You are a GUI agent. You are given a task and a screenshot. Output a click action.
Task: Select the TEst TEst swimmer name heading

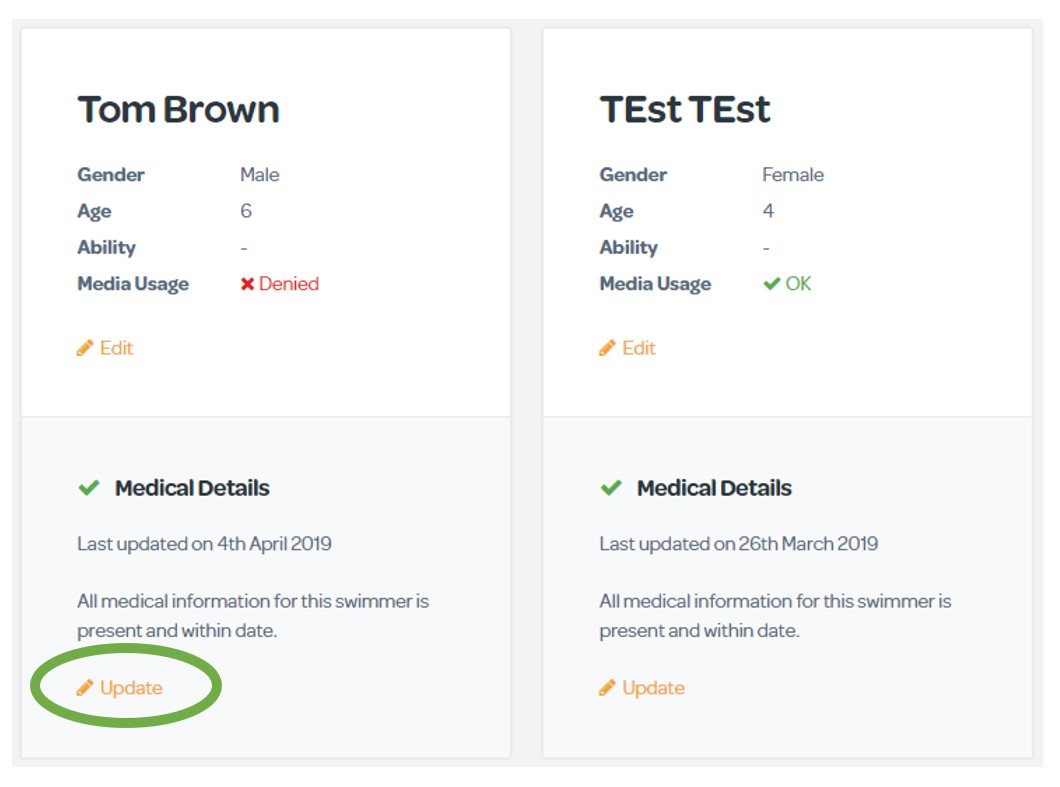click(x=685, y=109)
